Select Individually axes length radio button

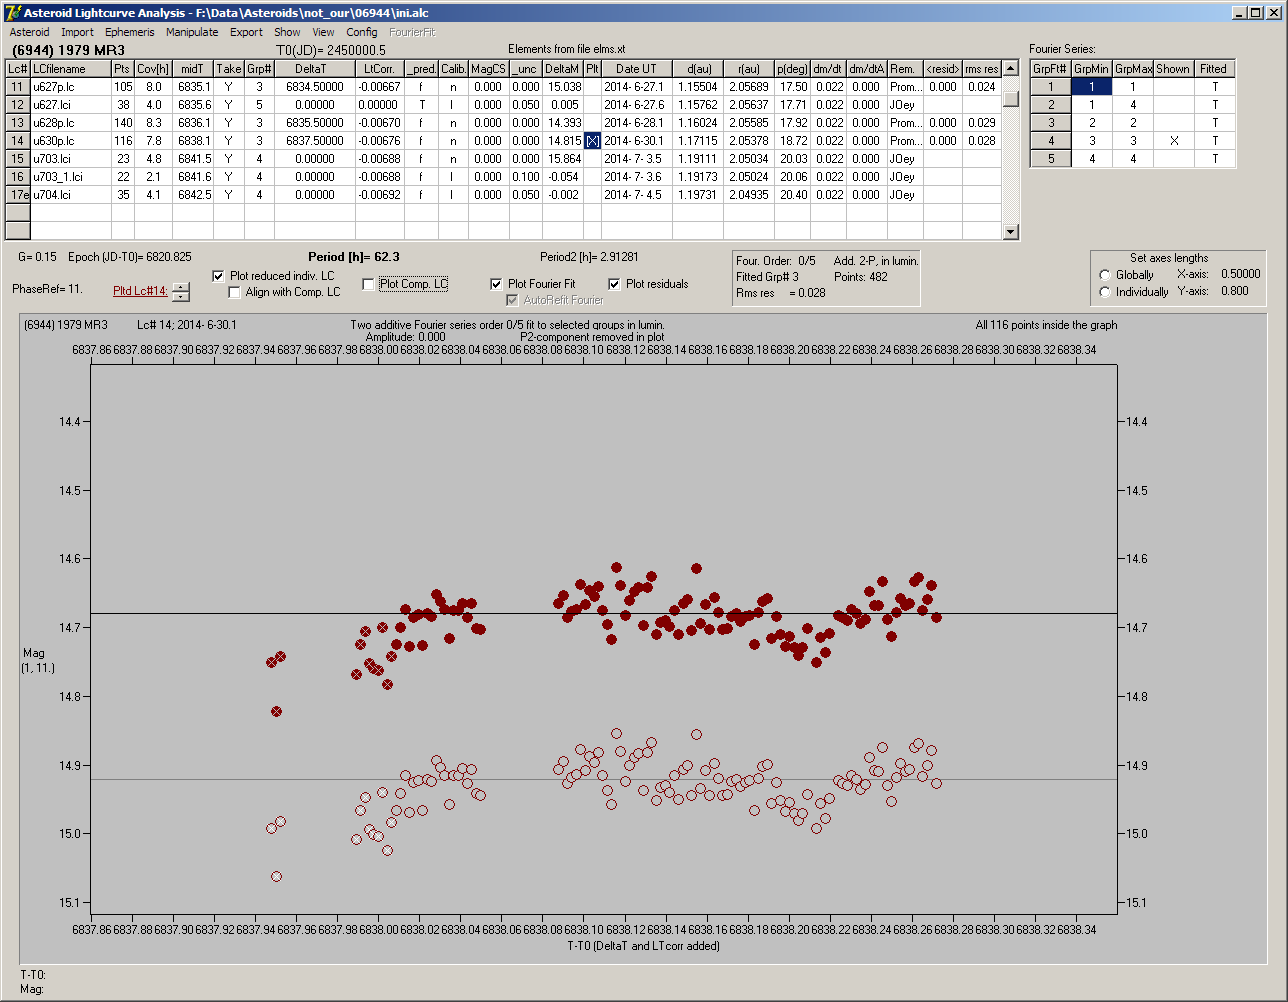click(1105, 292)
